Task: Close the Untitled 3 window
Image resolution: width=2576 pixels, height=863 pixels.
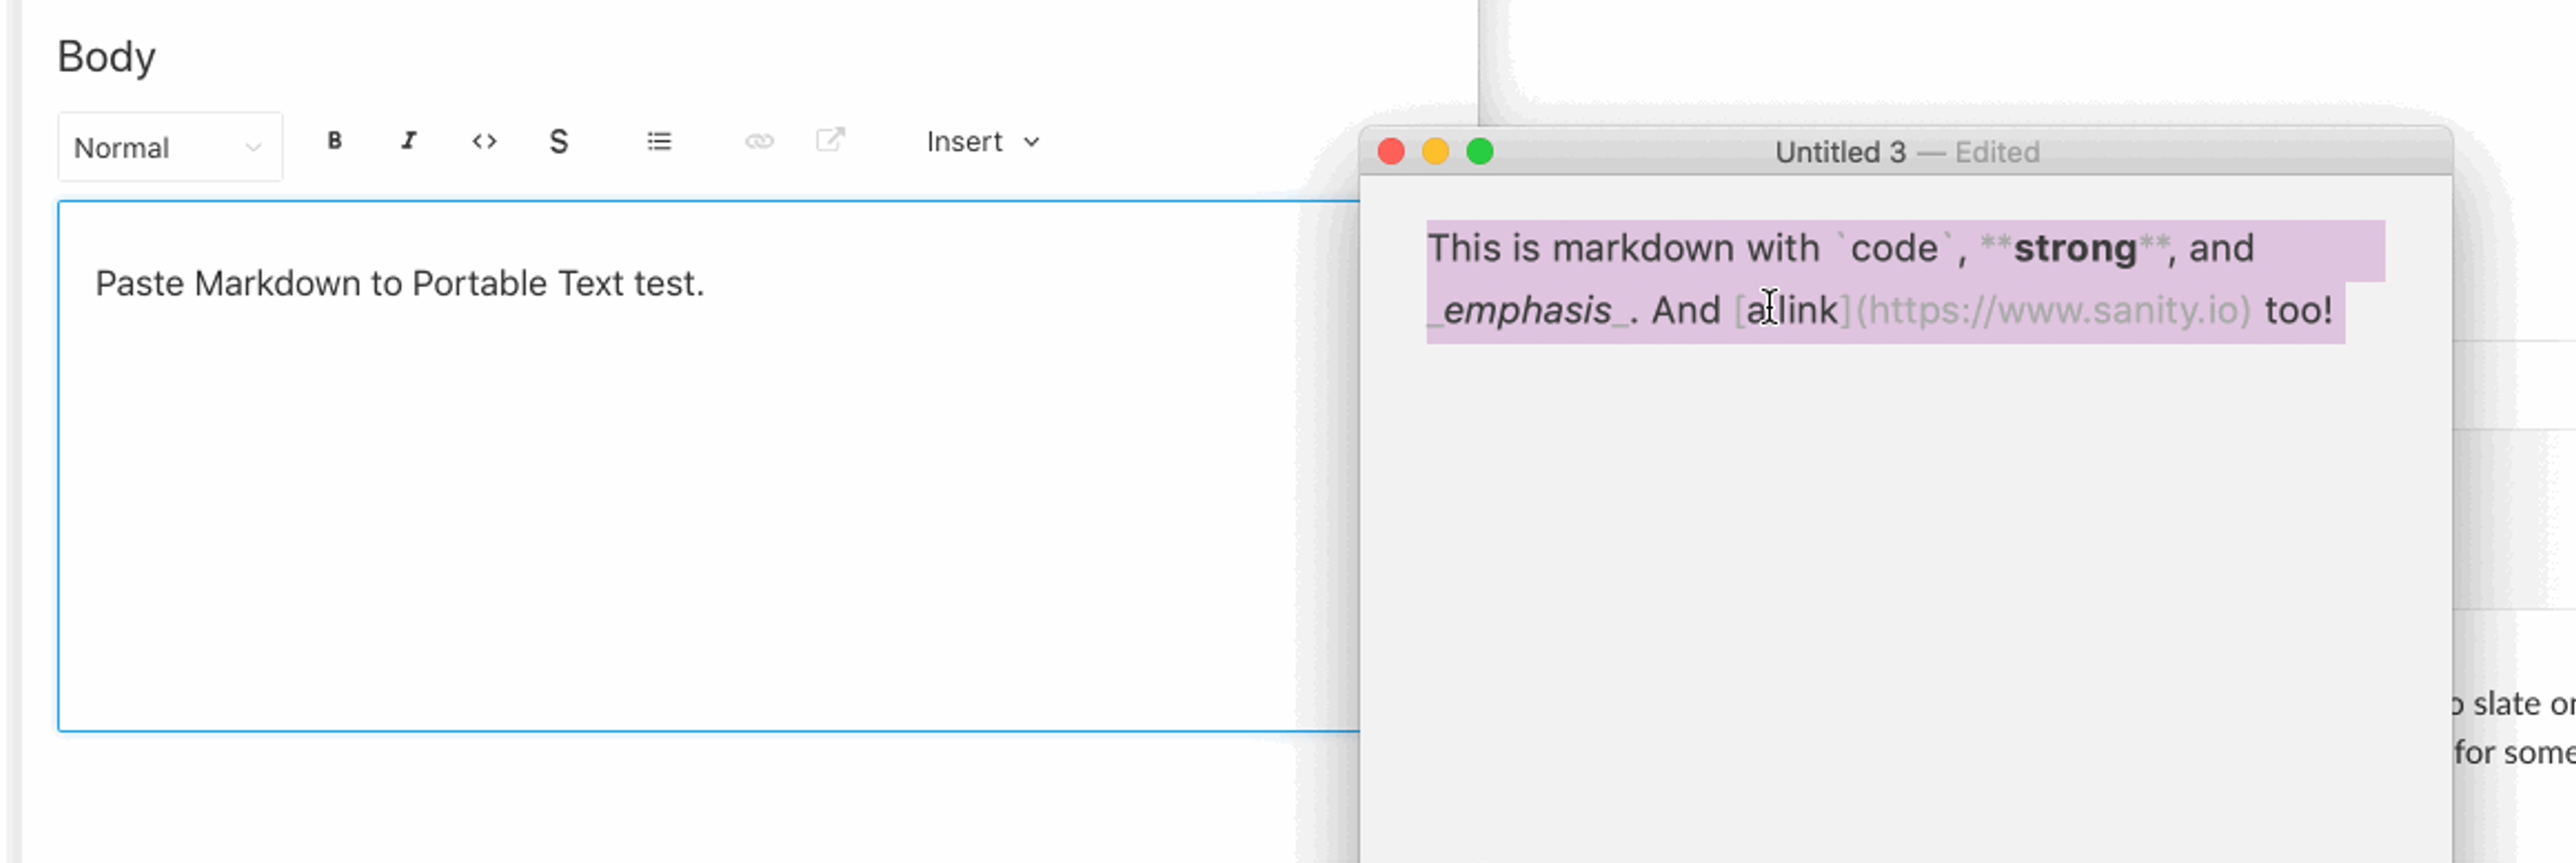Action: click(x=1391, y=151)
